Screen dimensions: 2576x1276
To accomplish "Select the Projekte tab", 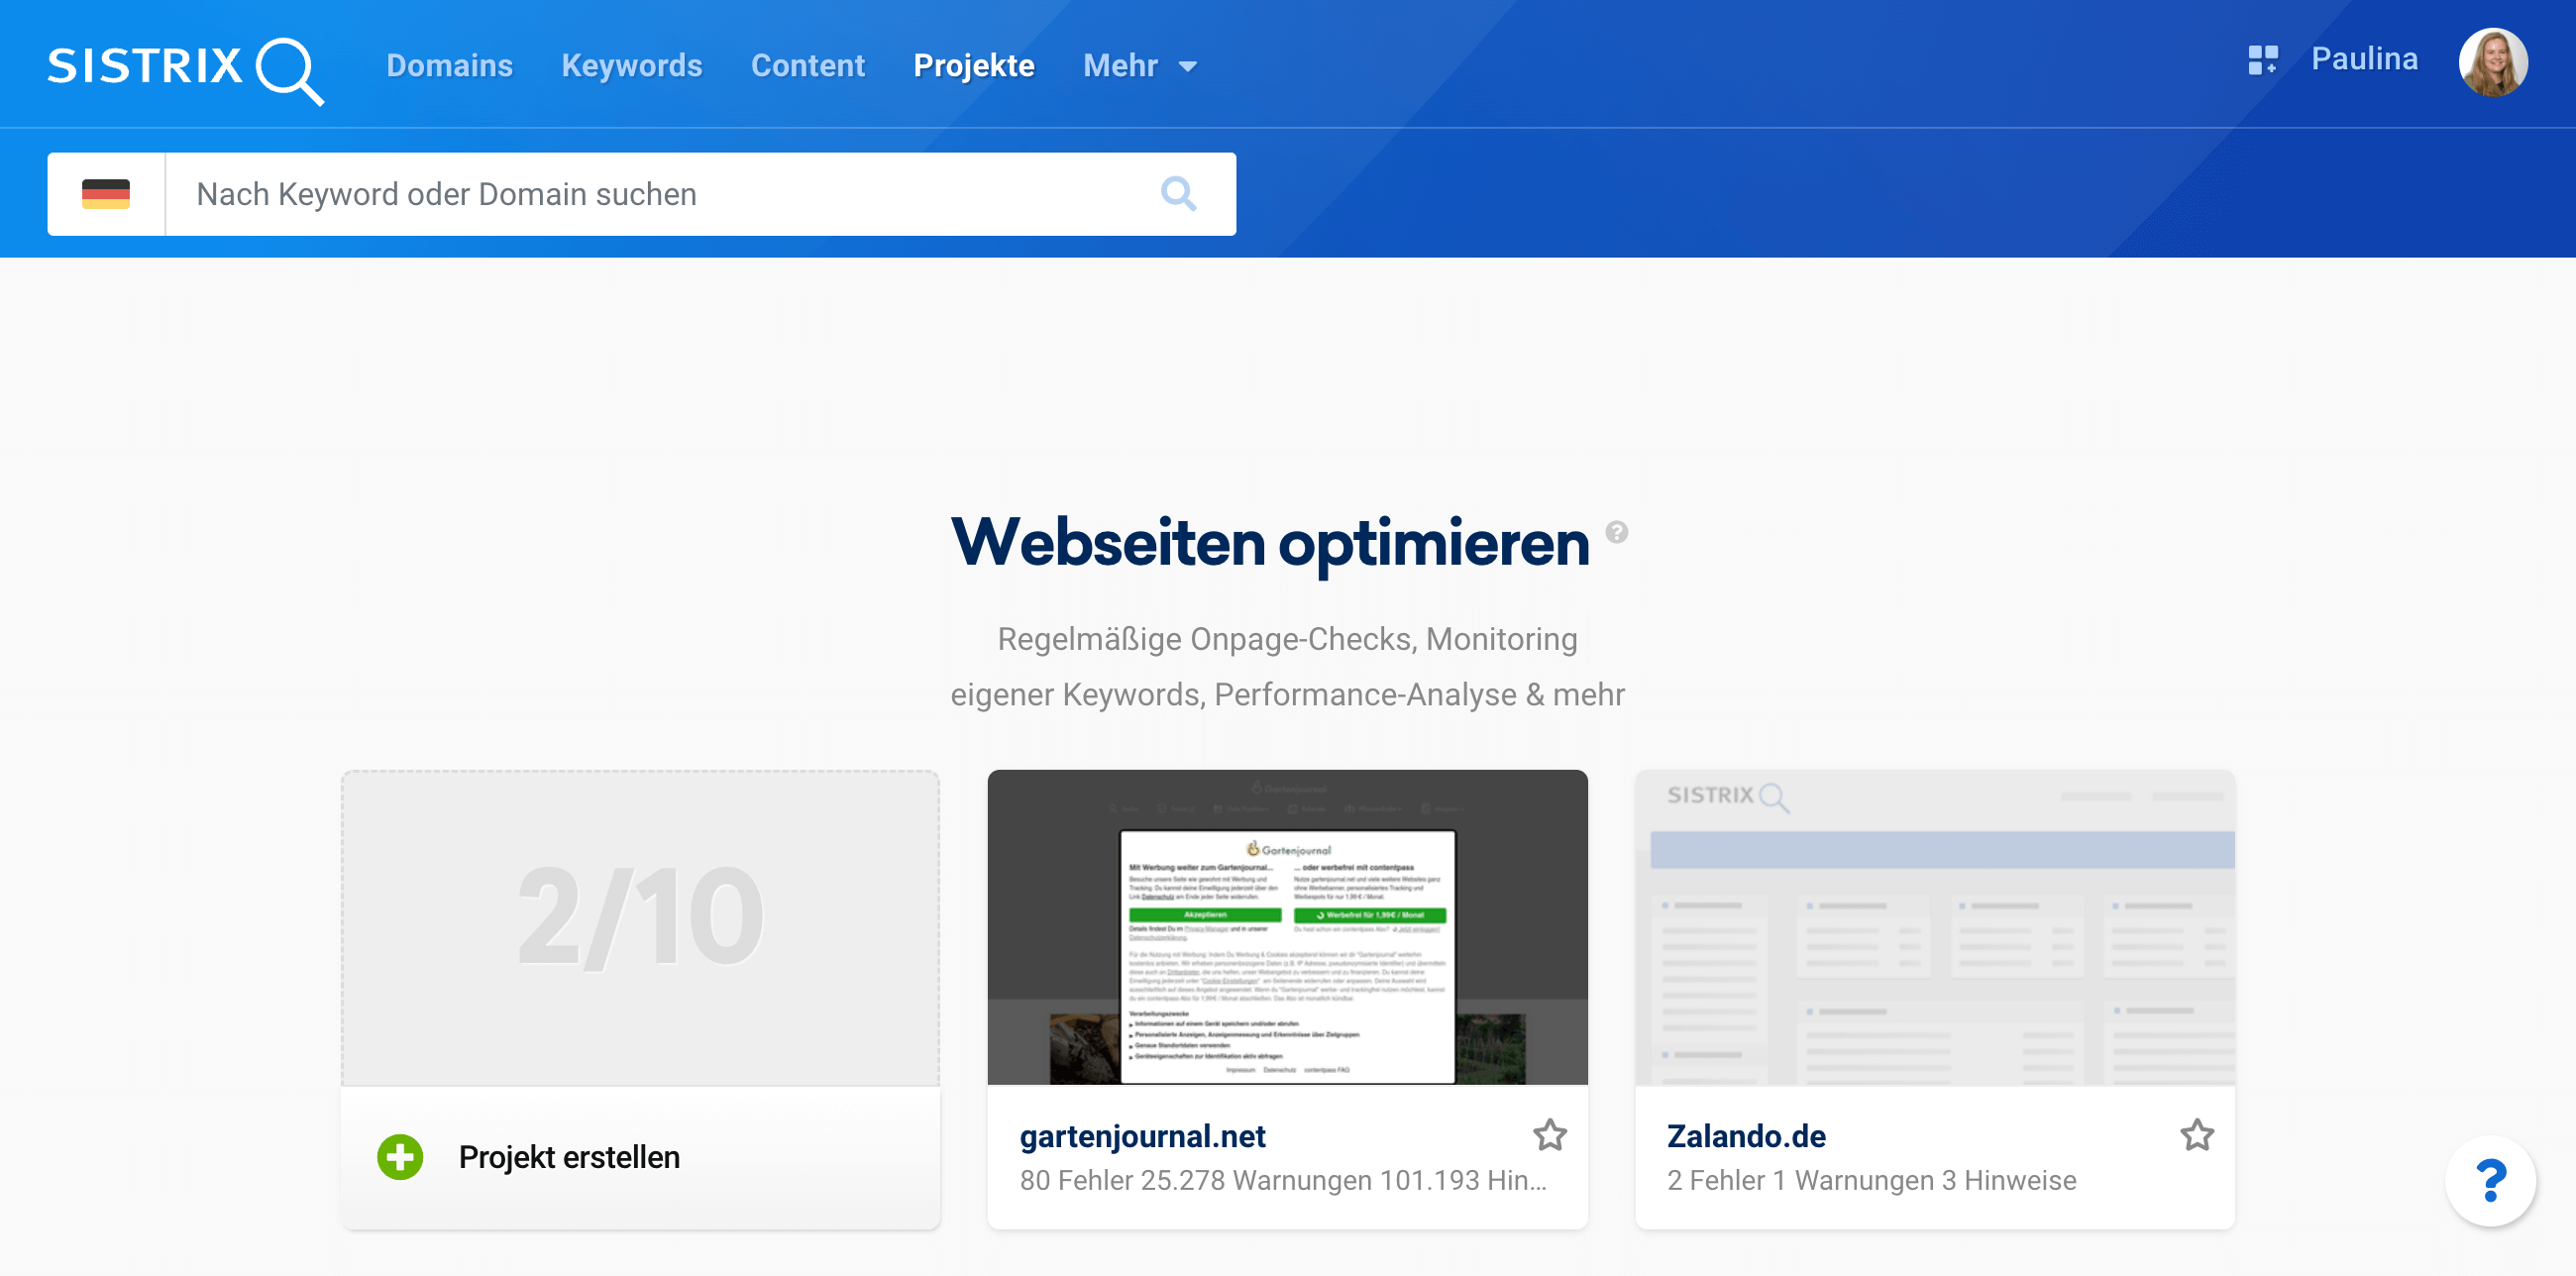I will pyautogui.click(x=973, y=66).
